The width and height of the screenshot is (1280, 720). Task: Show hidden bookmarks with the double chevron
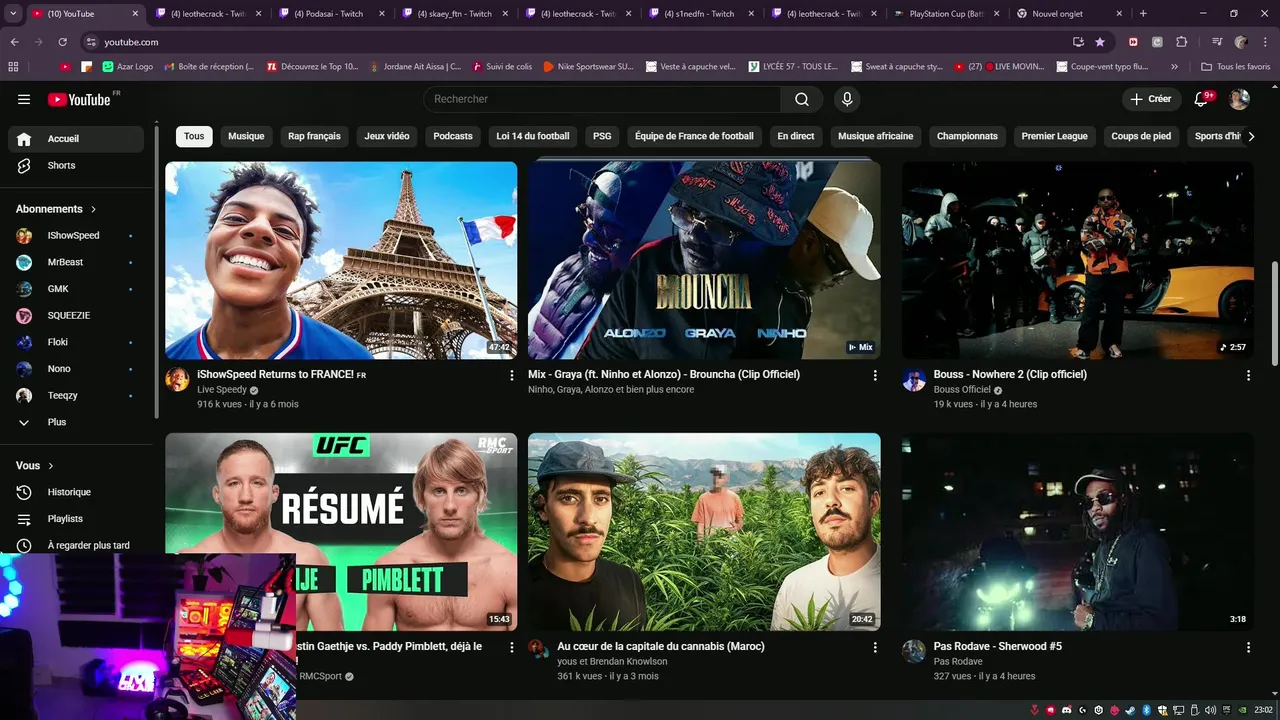coord(1174,67)
